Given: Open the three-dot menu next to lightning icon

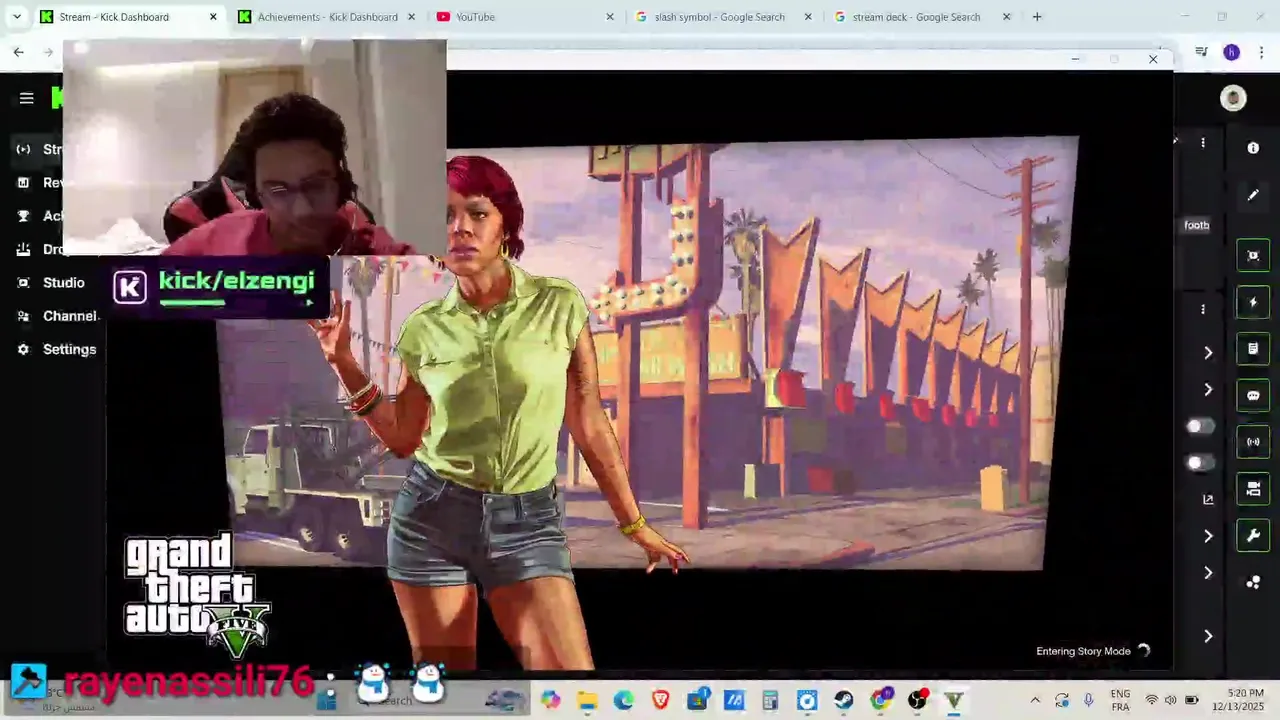Looking at the screenshot, I should tap(1203, 309).
